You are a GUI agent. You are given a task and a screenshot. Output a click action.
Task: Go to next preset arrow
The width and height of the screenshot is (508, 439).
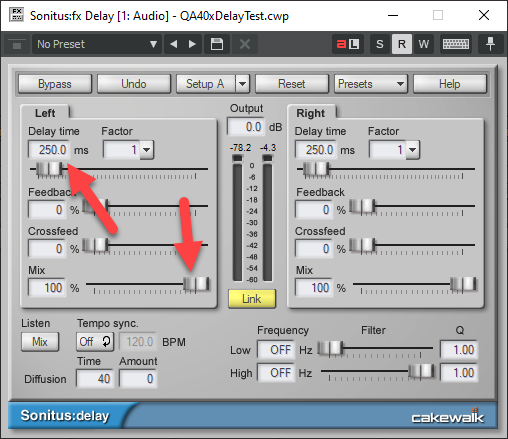[192, 44]
